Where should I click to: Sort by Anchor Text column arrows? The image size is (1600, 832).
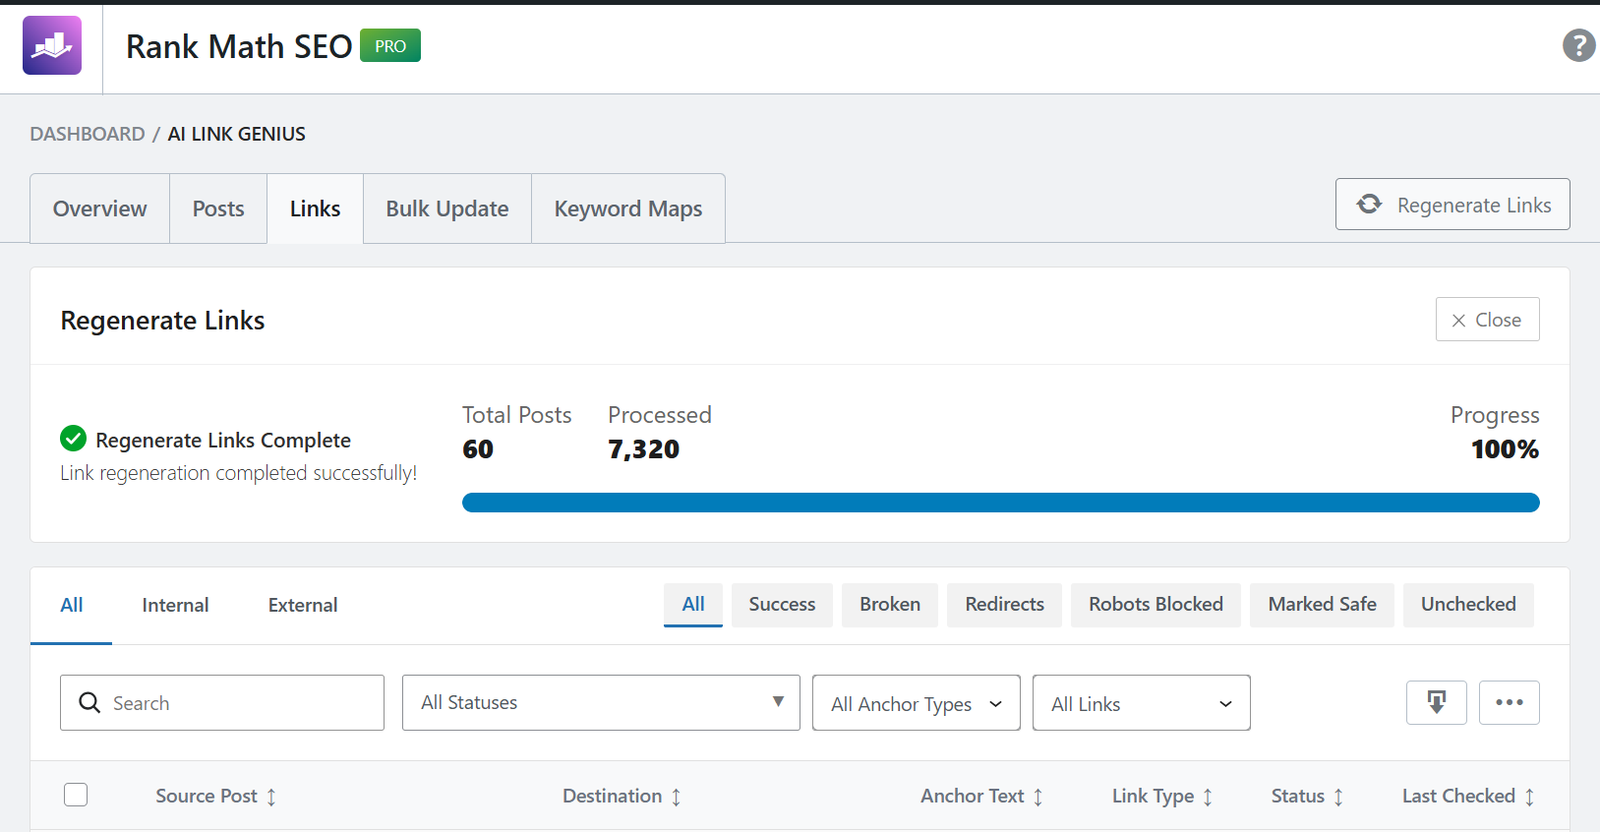[x=1038, y=797]
